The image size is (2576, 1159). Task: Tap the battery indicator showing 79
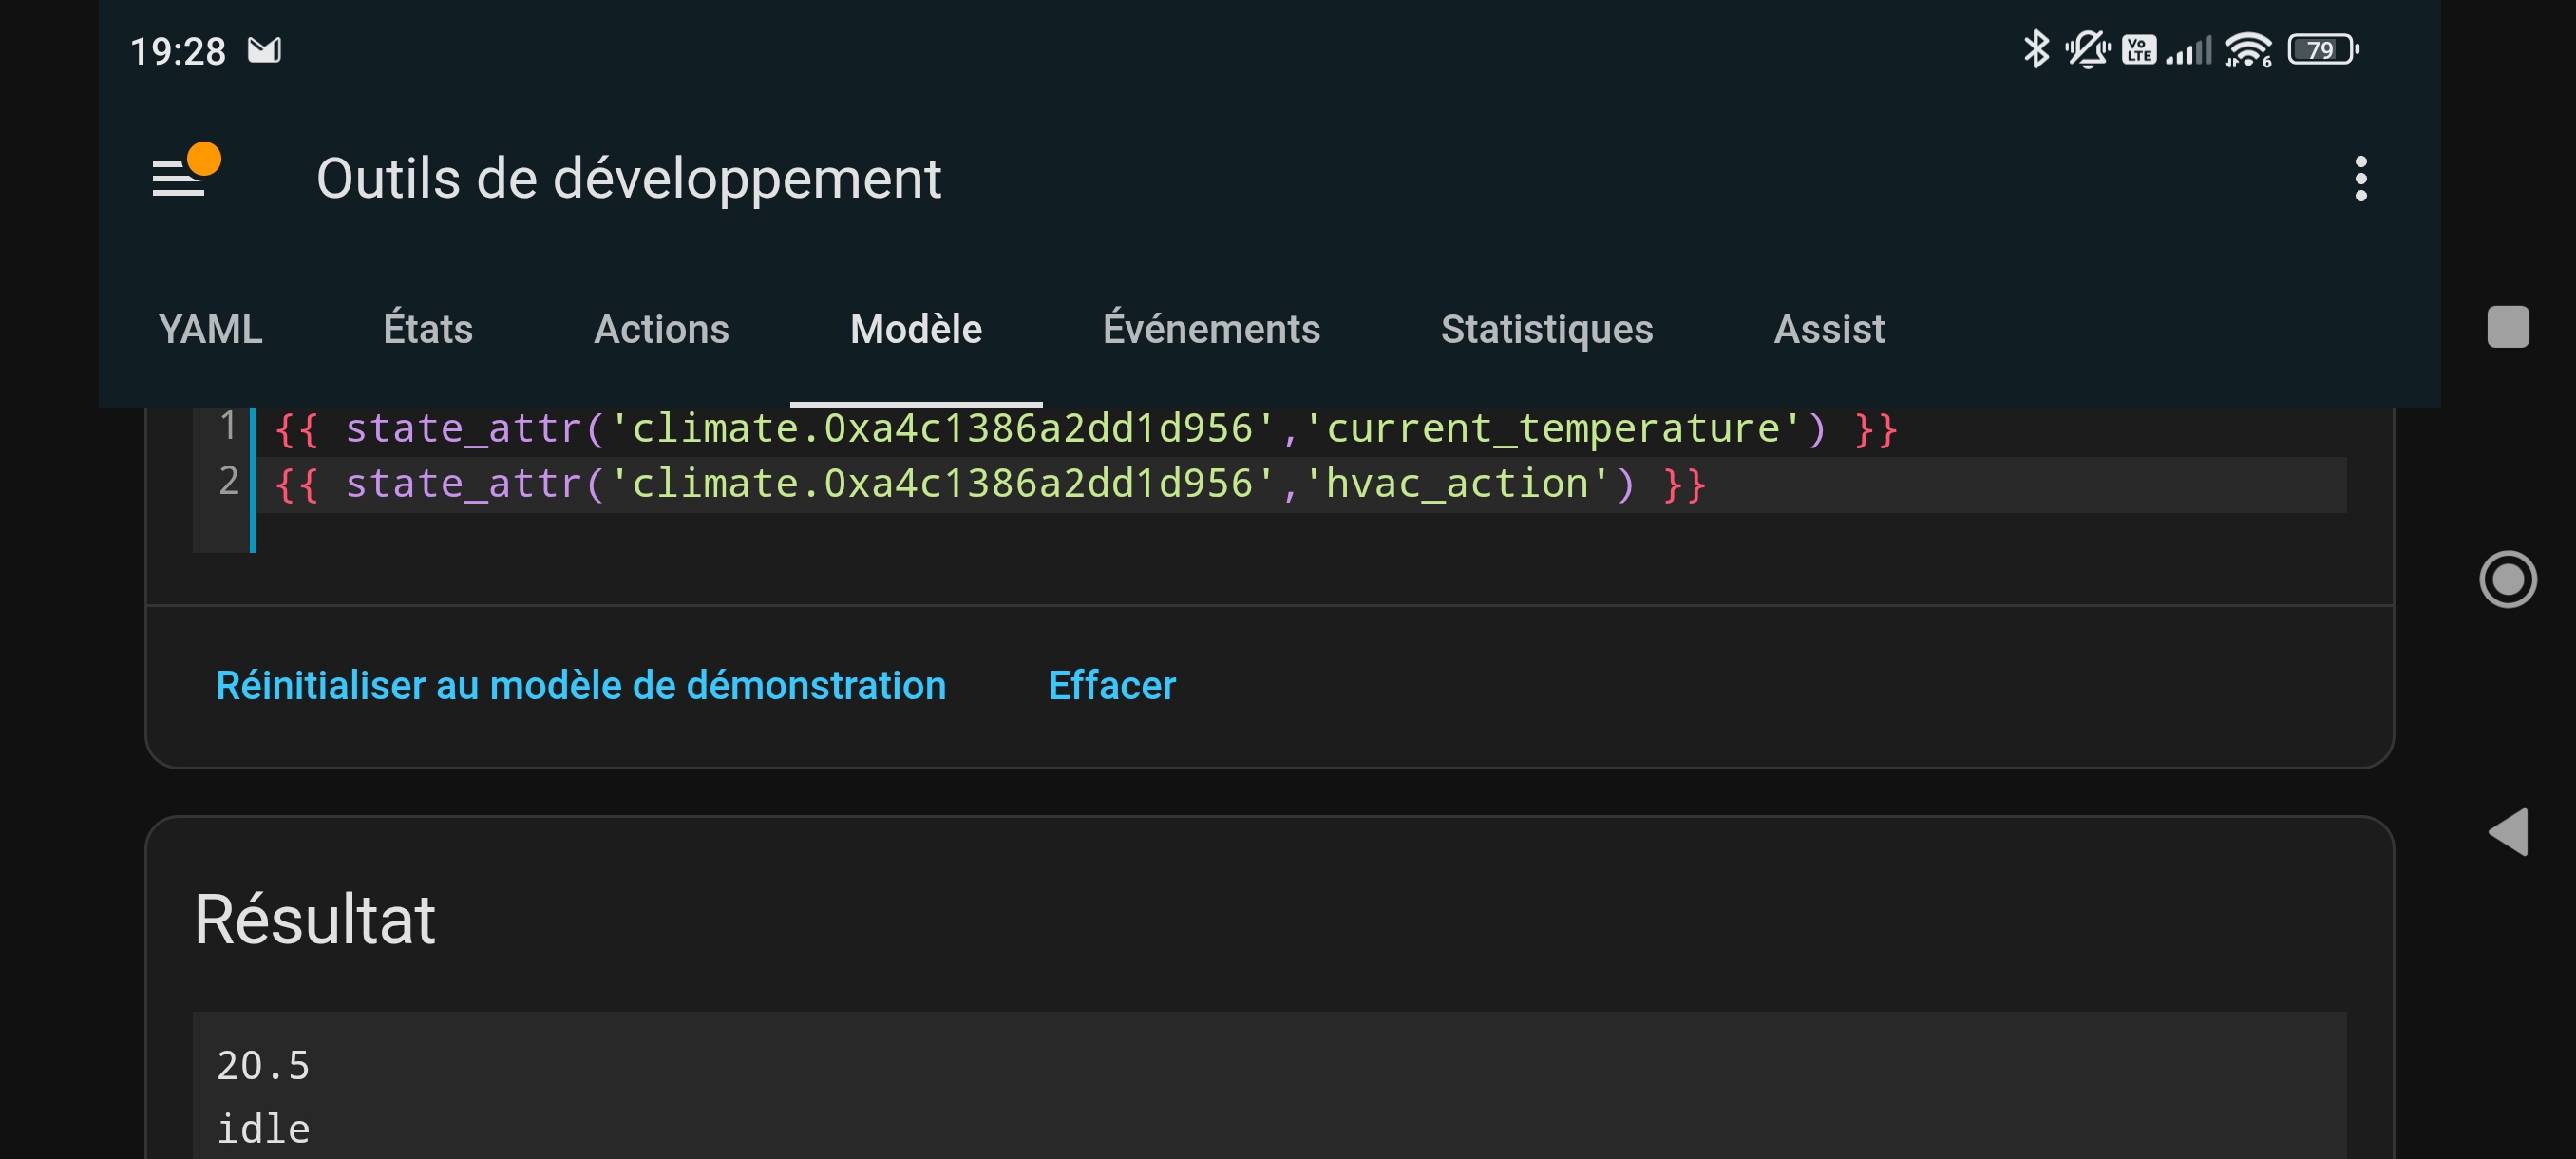coord(2322,49)
